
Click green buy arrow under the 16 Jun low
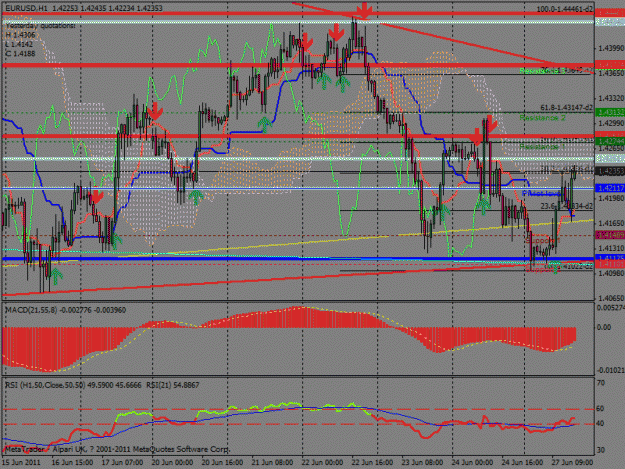point(56,276)
